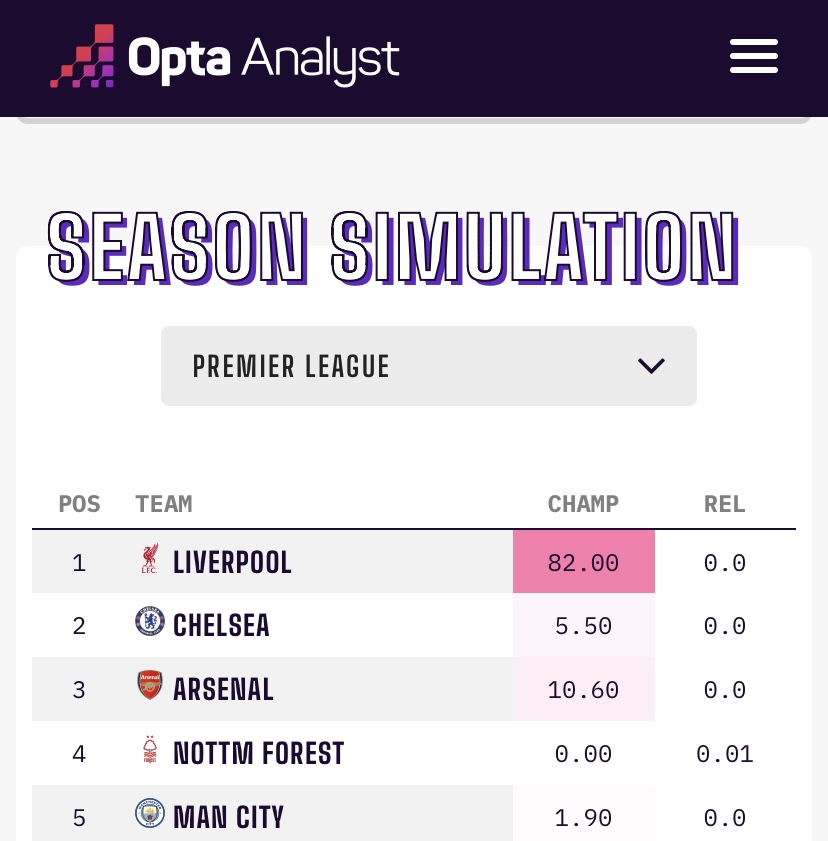Open the hamburger menu
This screenshot has width=828, height=841.
(x=753, y=56)
